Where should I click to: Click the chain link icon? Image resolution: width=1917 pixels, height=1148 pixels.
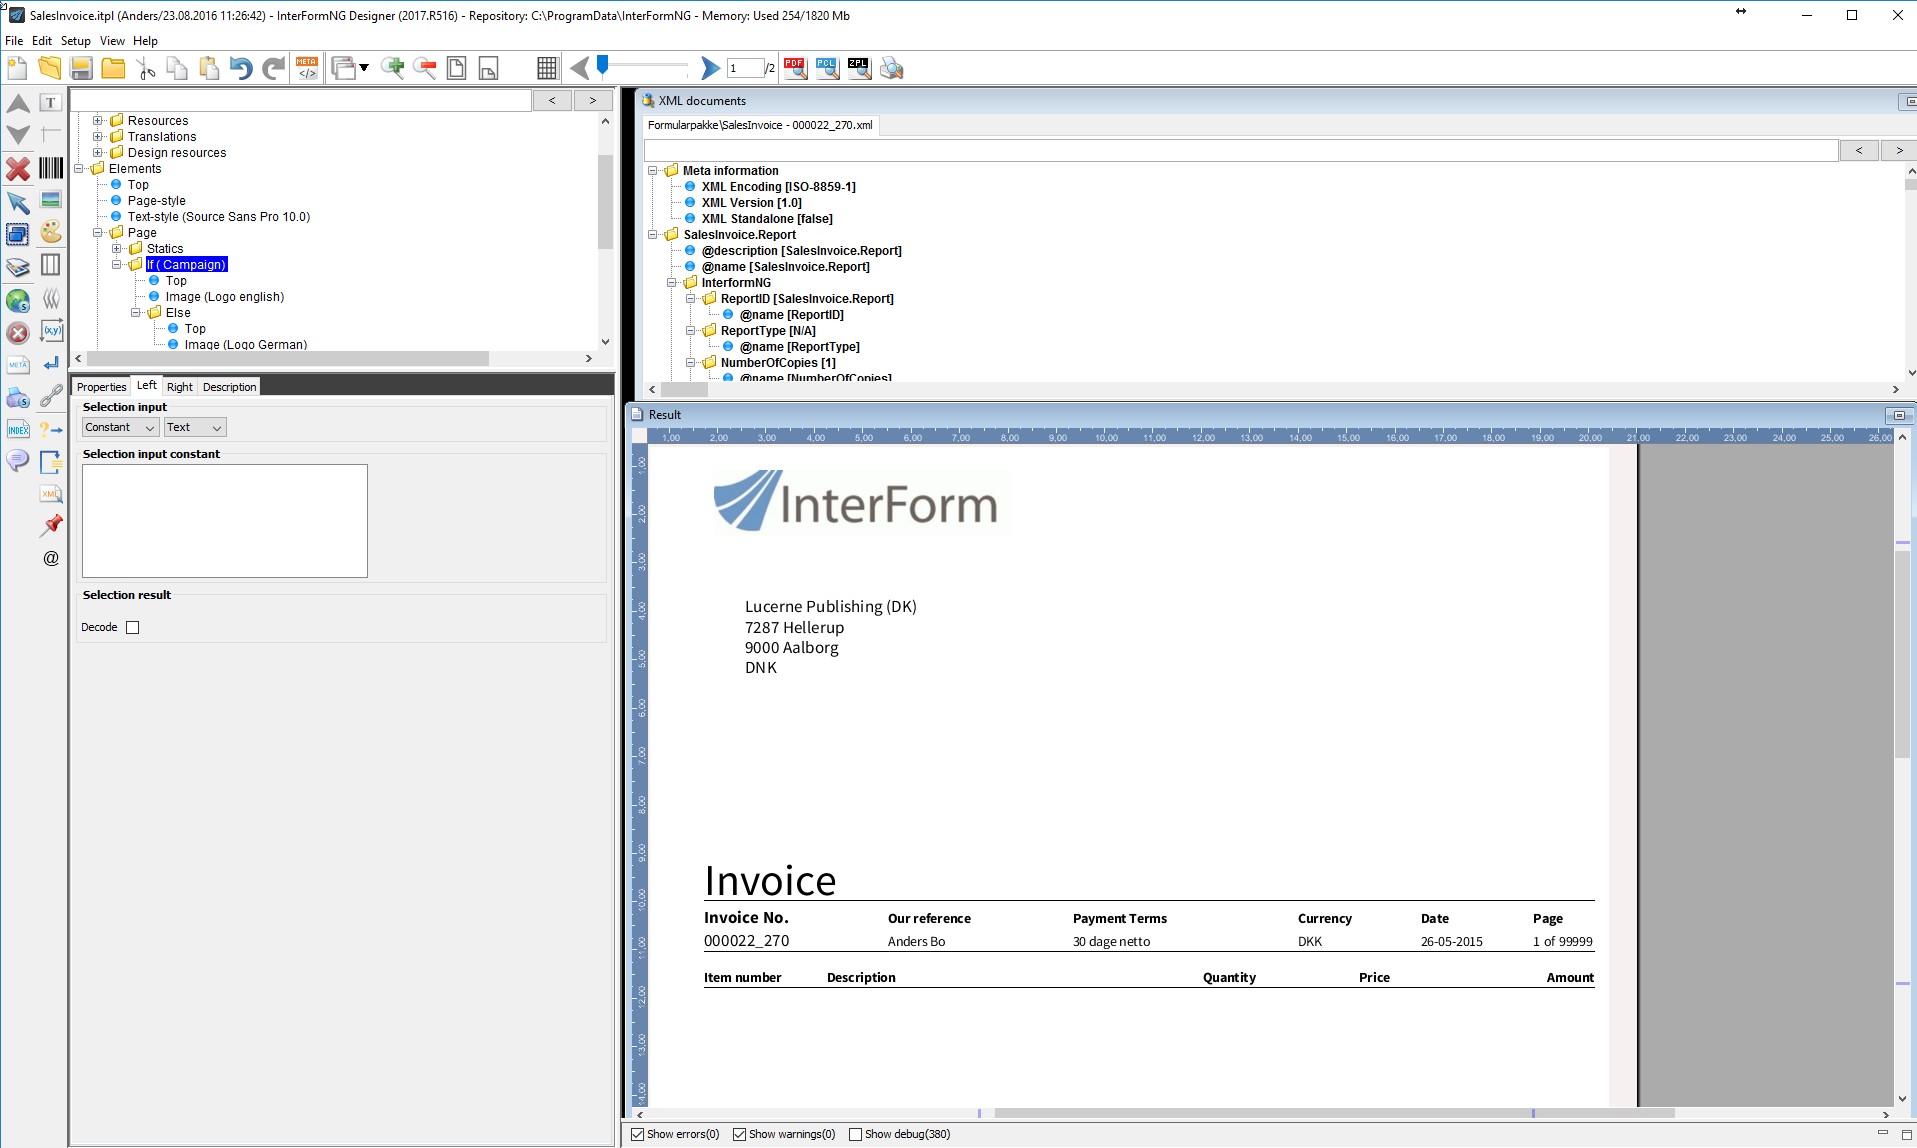coord(51,396)
